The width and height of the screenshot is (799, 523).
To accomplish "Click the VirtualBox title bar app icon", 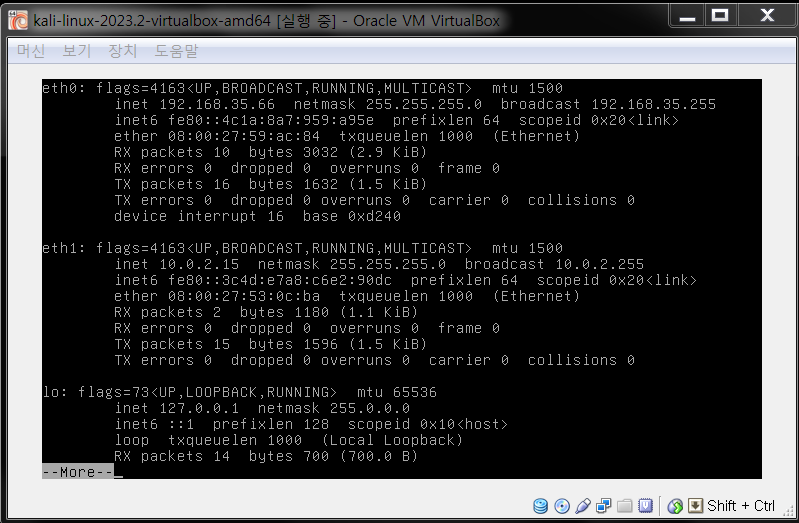I will tap(18, 20).
